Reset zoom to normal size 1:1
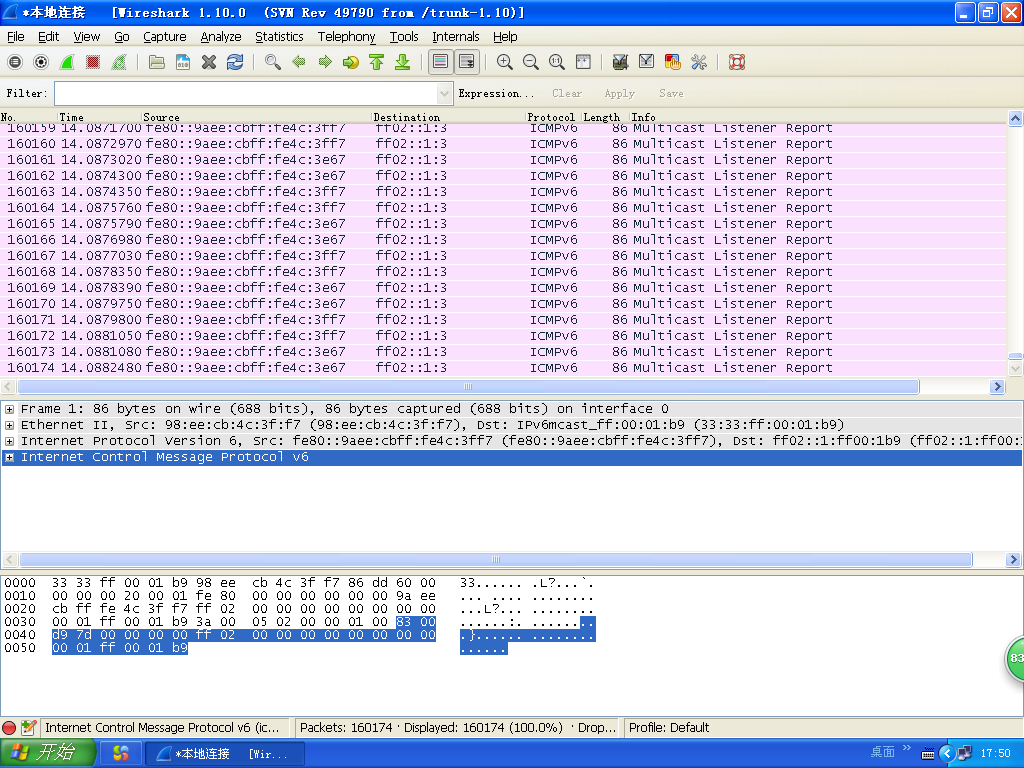 click(x=557, y=62)
